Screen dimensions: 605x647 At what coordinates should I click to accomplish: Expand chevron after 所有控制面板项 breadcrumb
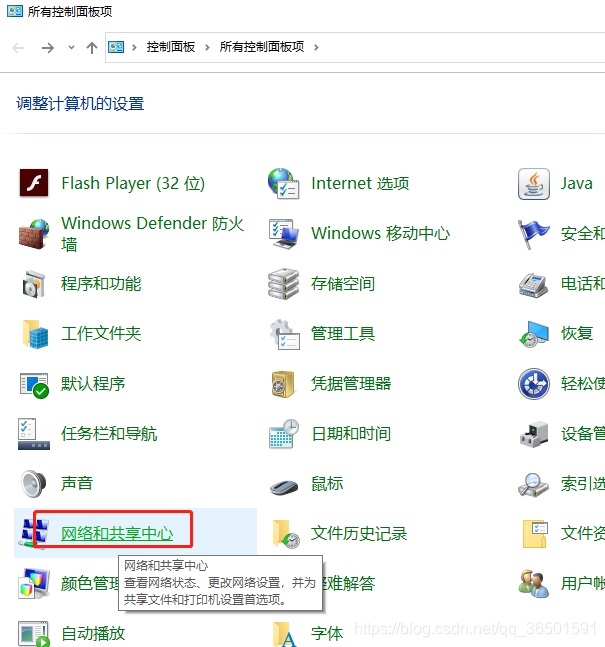click(316, 47)
